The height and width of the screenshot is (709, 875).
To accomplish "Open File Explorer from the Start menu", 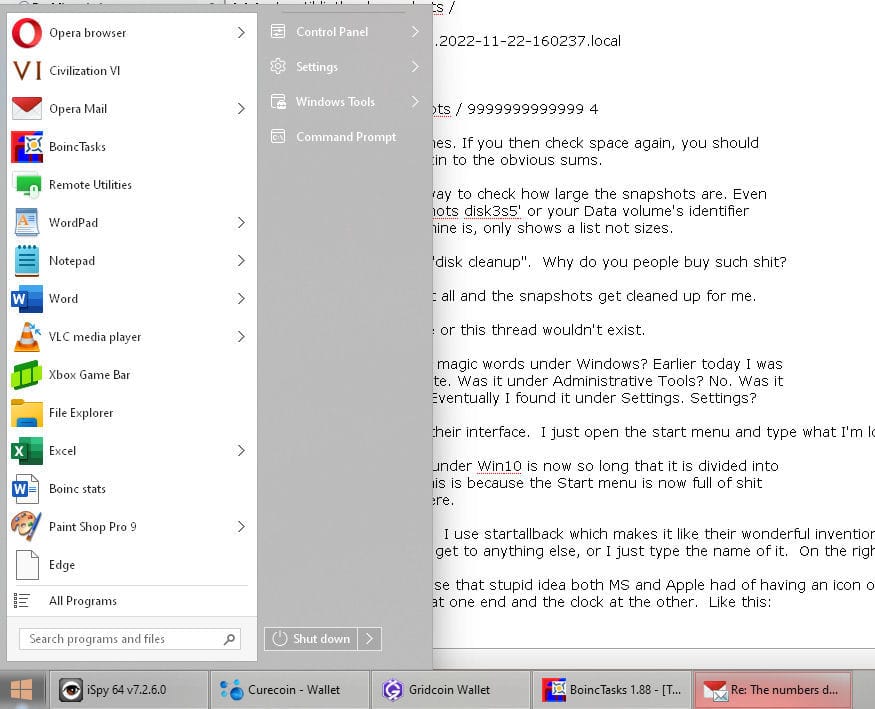I will 128,413.
